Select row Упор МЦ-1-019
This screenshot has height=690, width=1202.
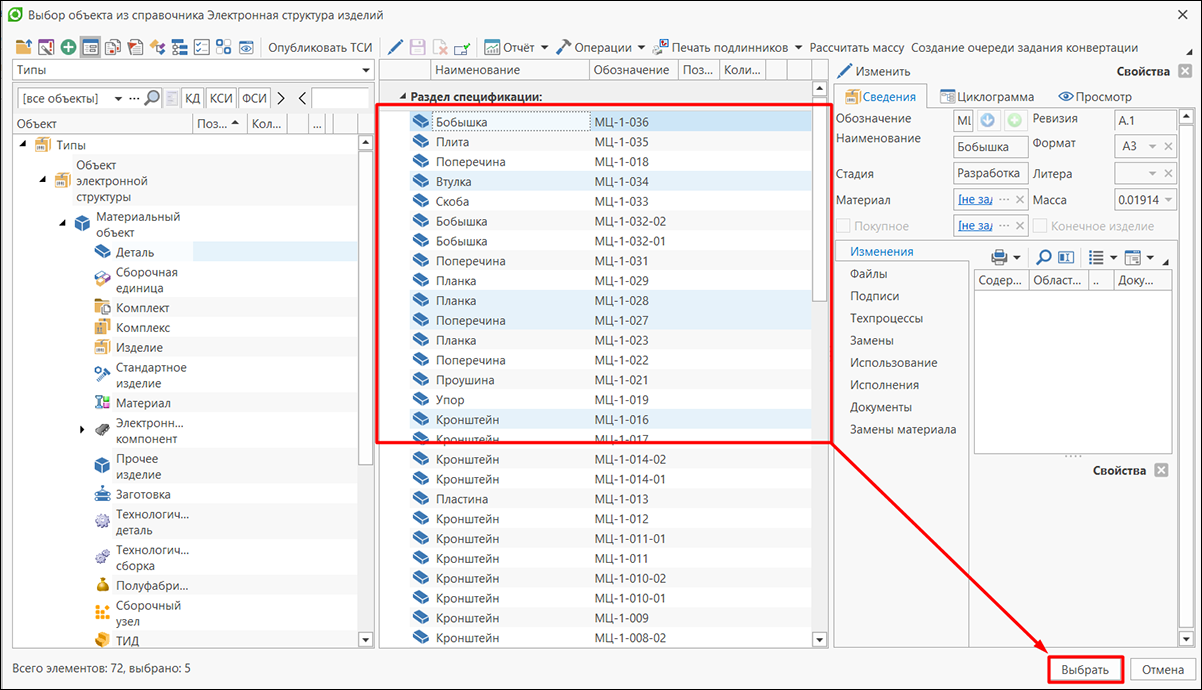click(x=610, y=400)
